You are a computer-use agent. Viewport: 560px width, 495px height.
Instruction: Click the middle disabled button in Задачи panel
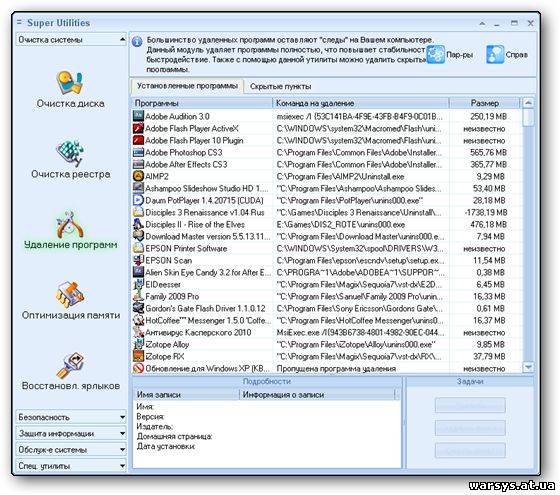pyautogui.click(x=470, y=428)
